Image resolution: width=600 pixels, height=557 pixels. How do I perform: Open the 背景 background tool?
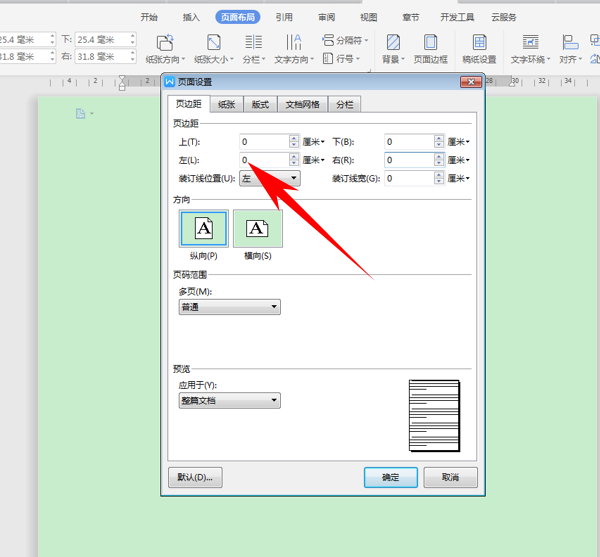coord(393,49)
